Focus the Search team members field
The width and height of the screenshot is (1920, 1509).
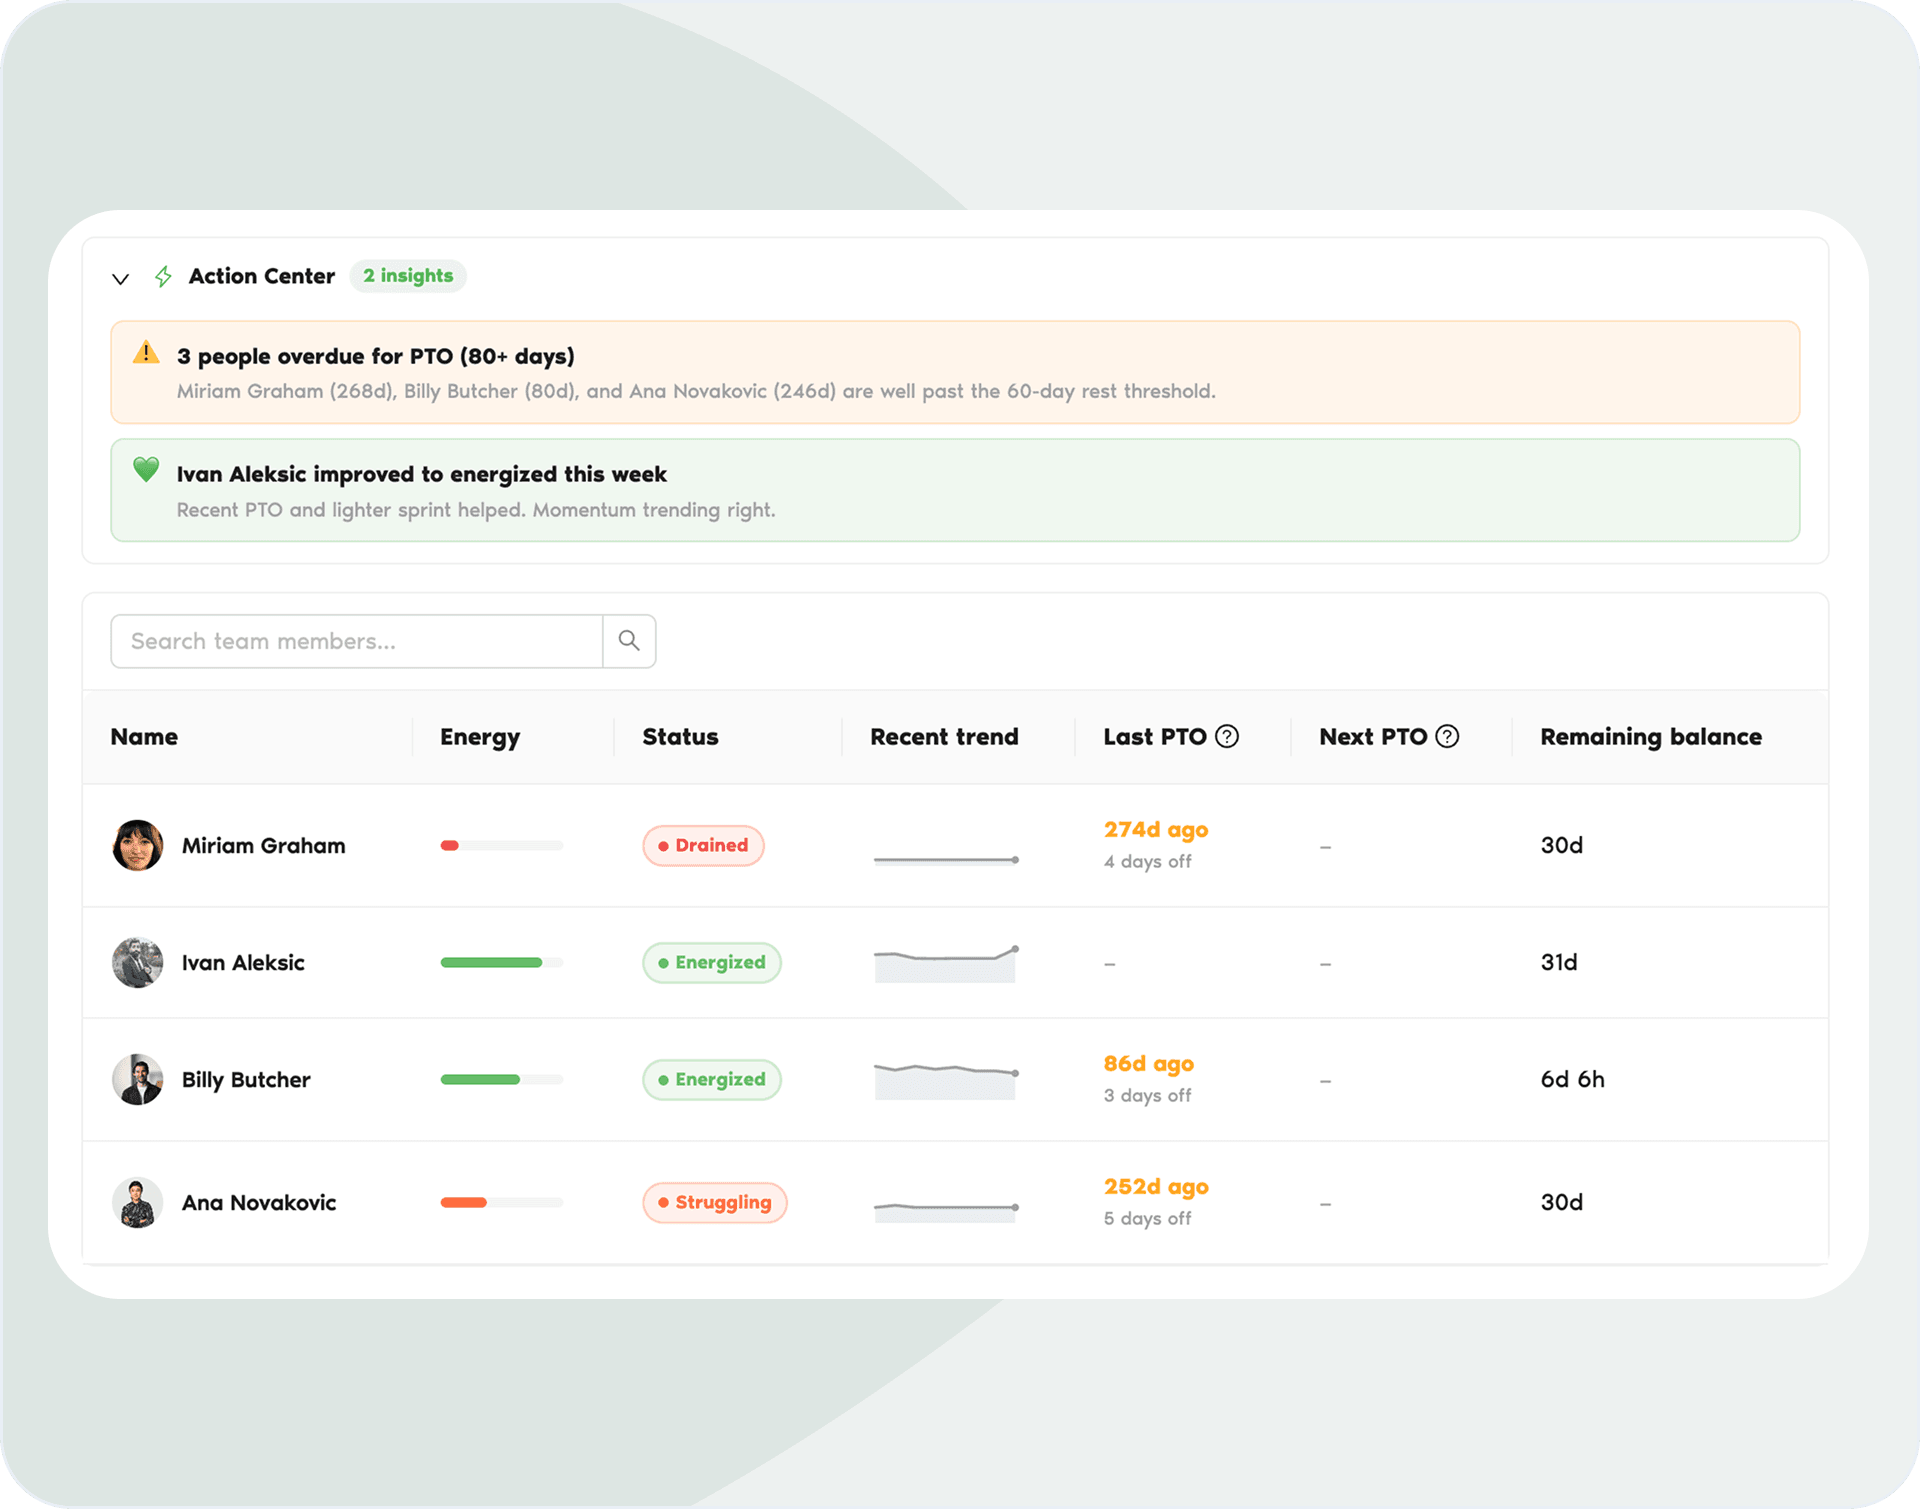(357, 641)
